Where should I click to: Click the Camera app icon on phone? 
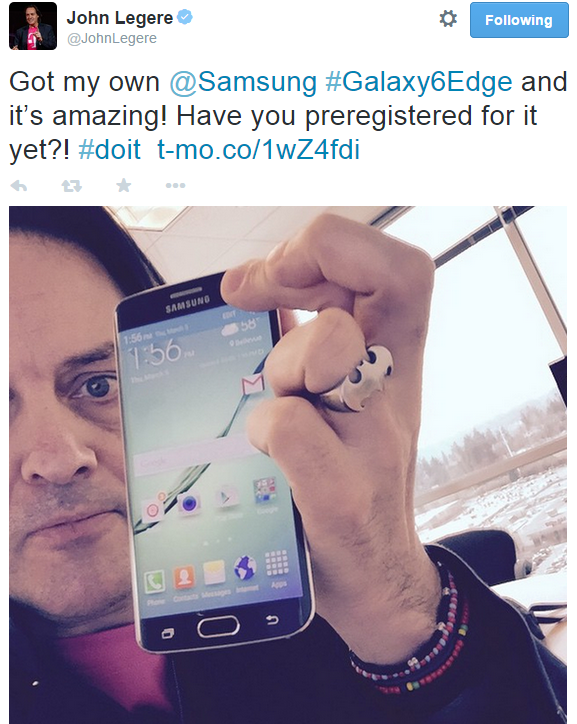189,503
